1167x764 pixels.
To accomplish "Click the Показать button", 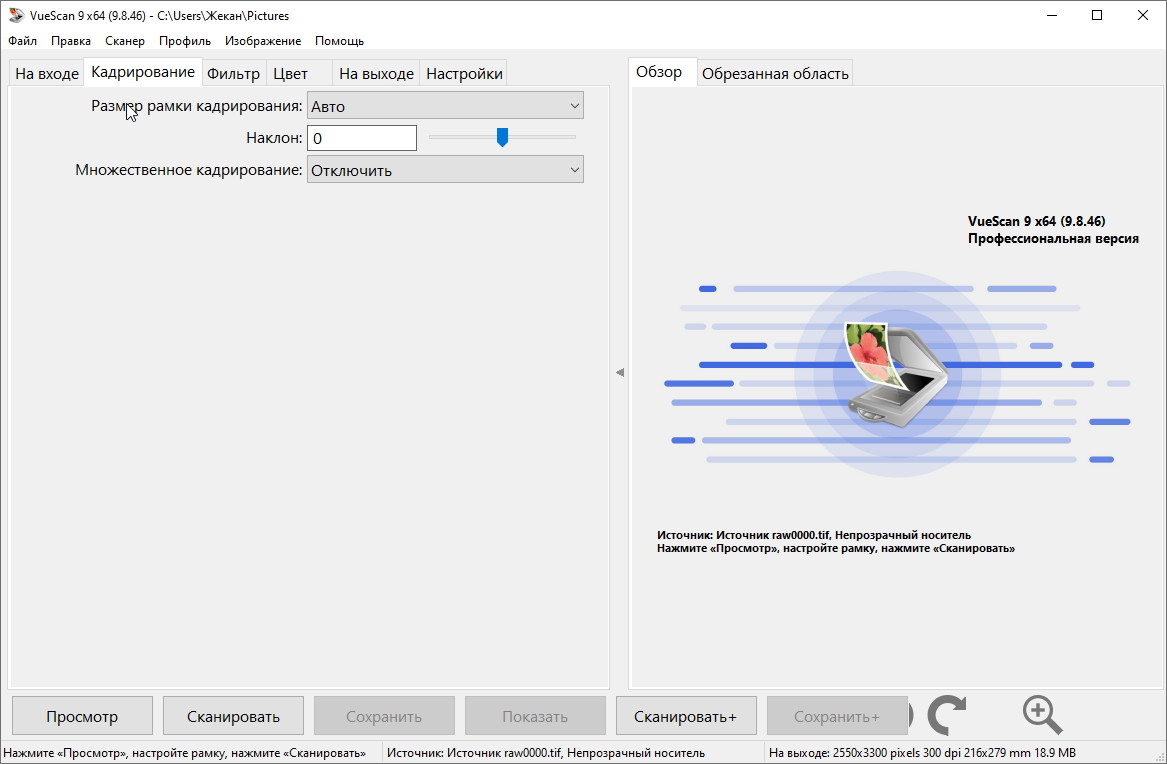I will (535, 716).
